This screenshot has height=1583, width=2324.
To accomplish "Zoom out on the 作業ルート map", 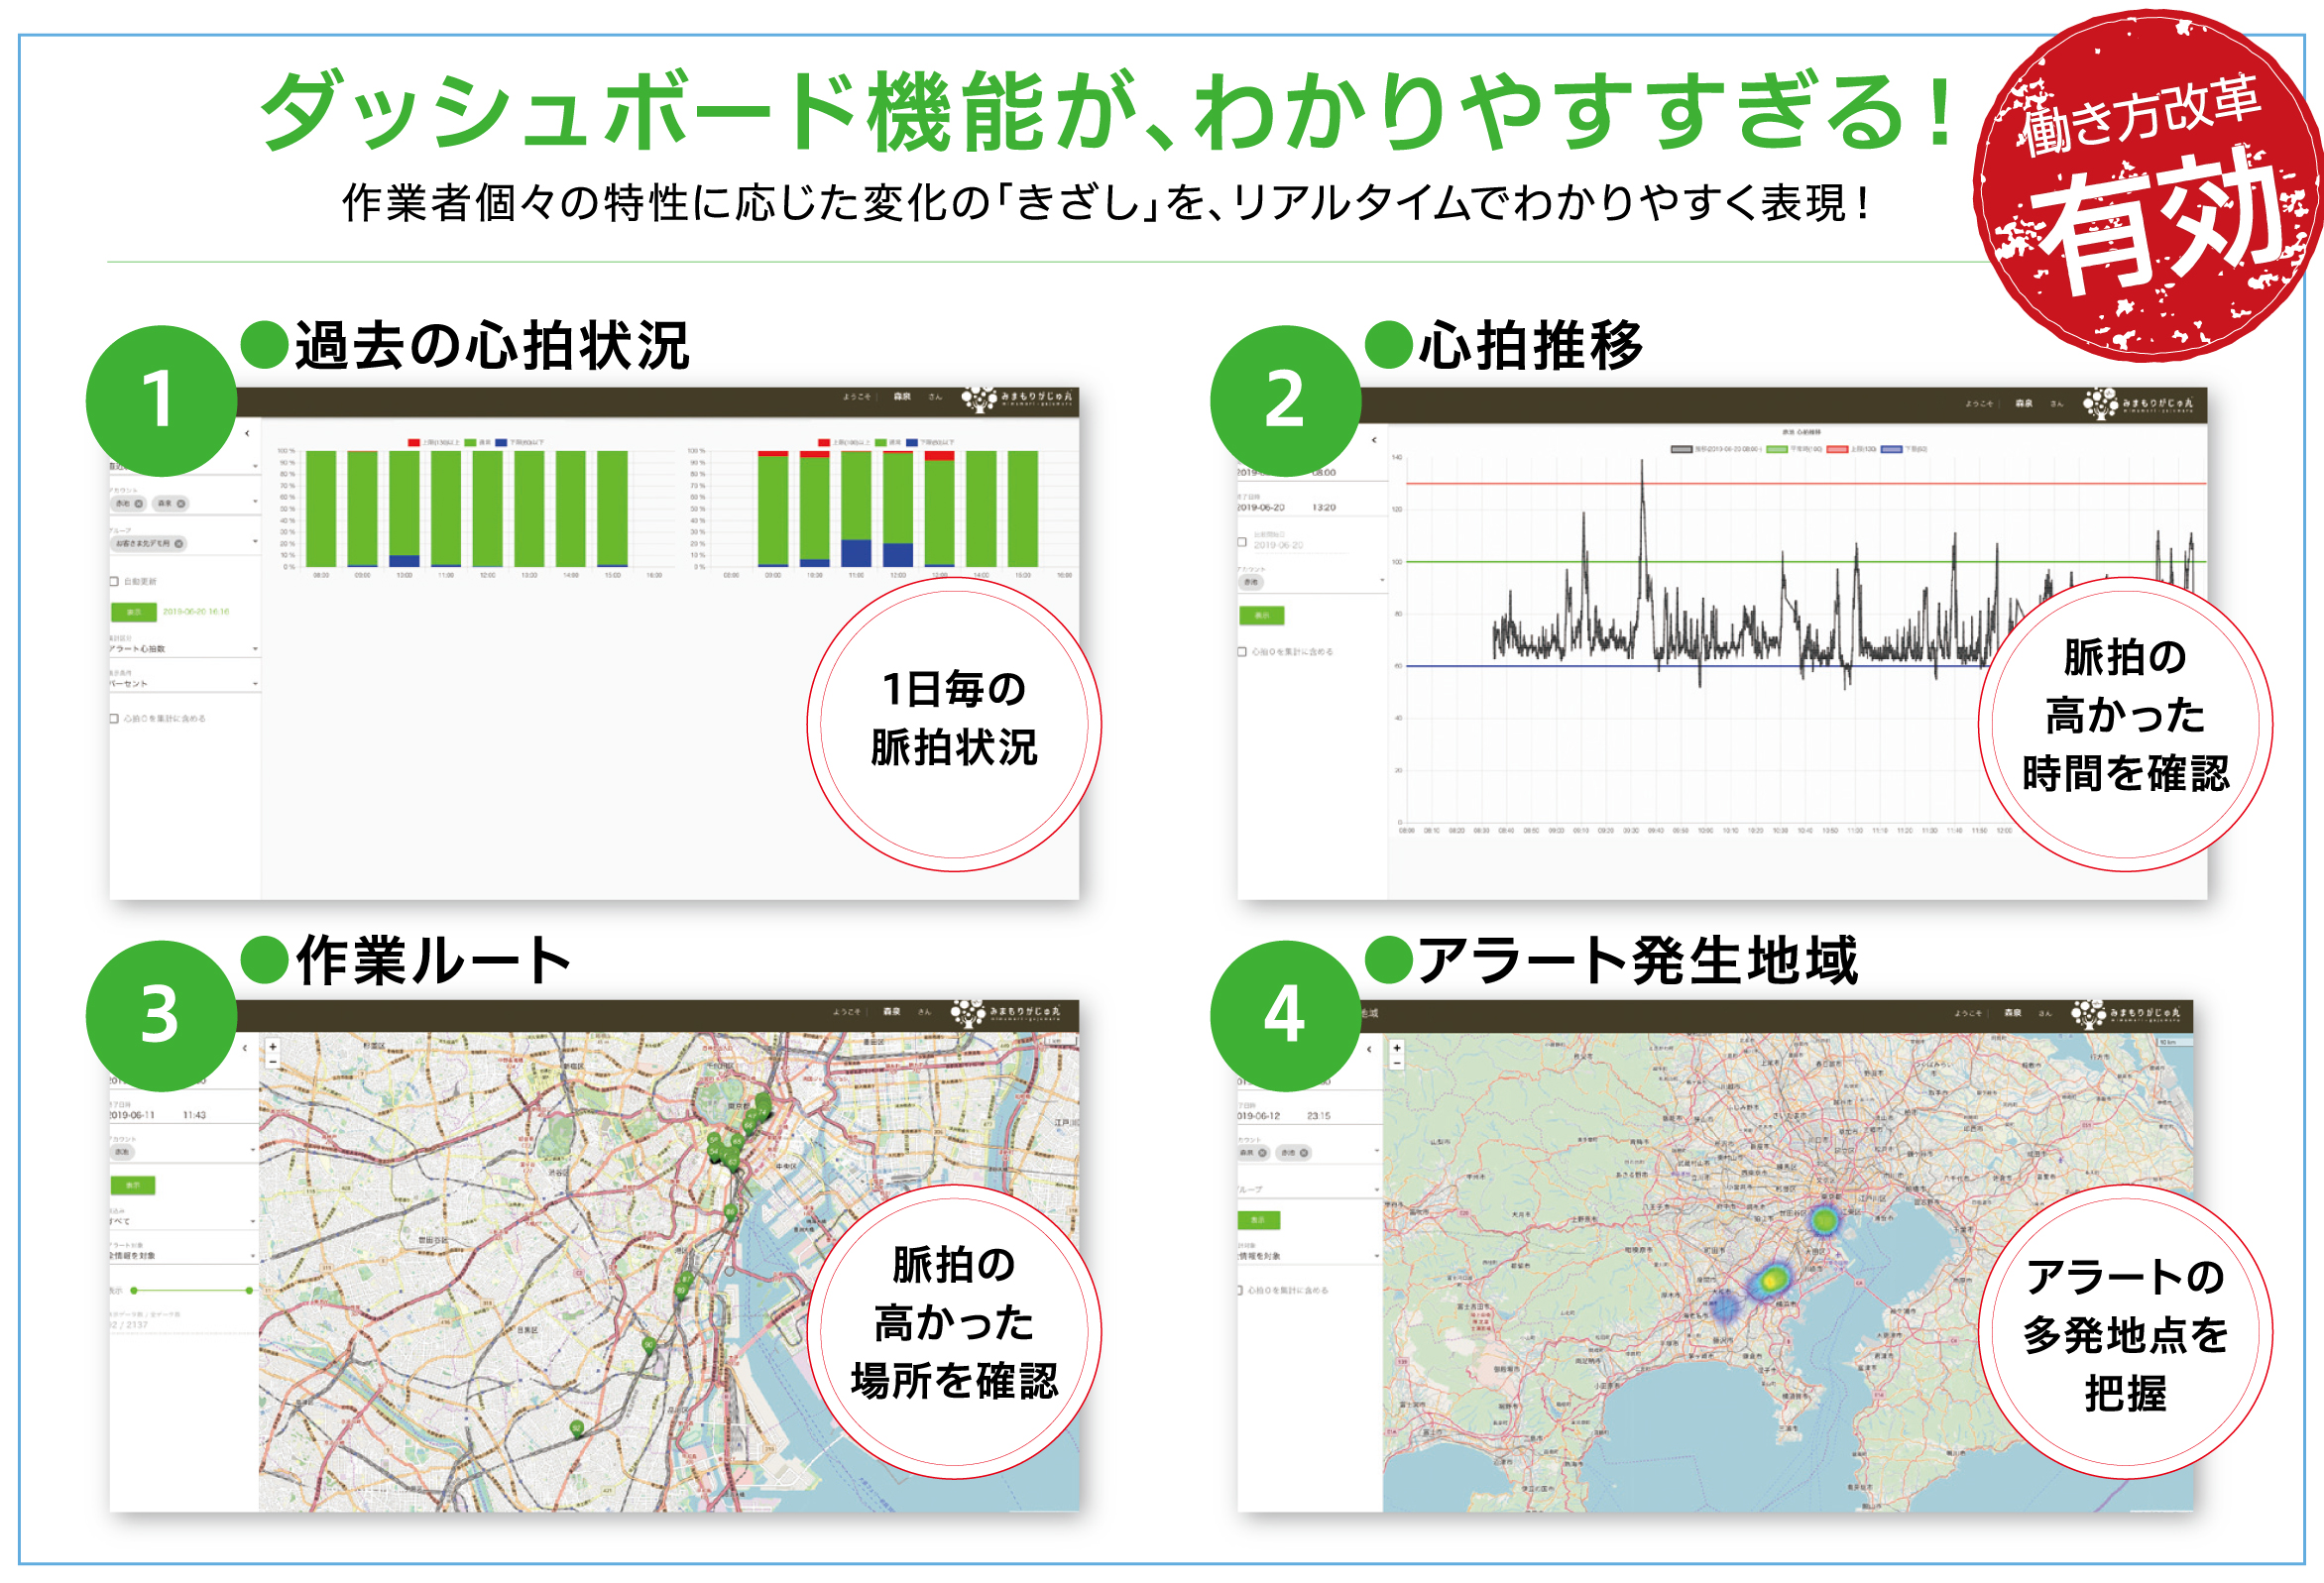I will (x=273, y=1060).
